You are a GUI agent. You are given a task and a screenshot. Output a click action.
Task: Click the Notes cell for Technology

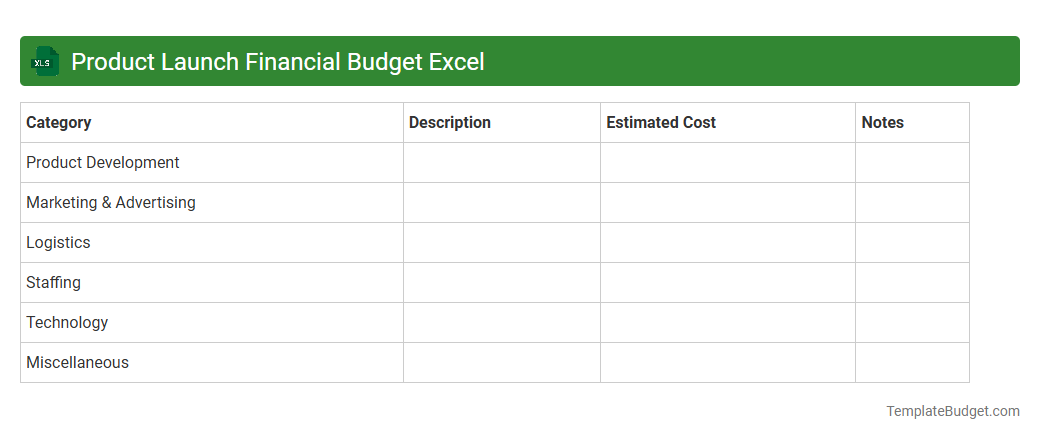pyautogui.click(x=913, y=323)
